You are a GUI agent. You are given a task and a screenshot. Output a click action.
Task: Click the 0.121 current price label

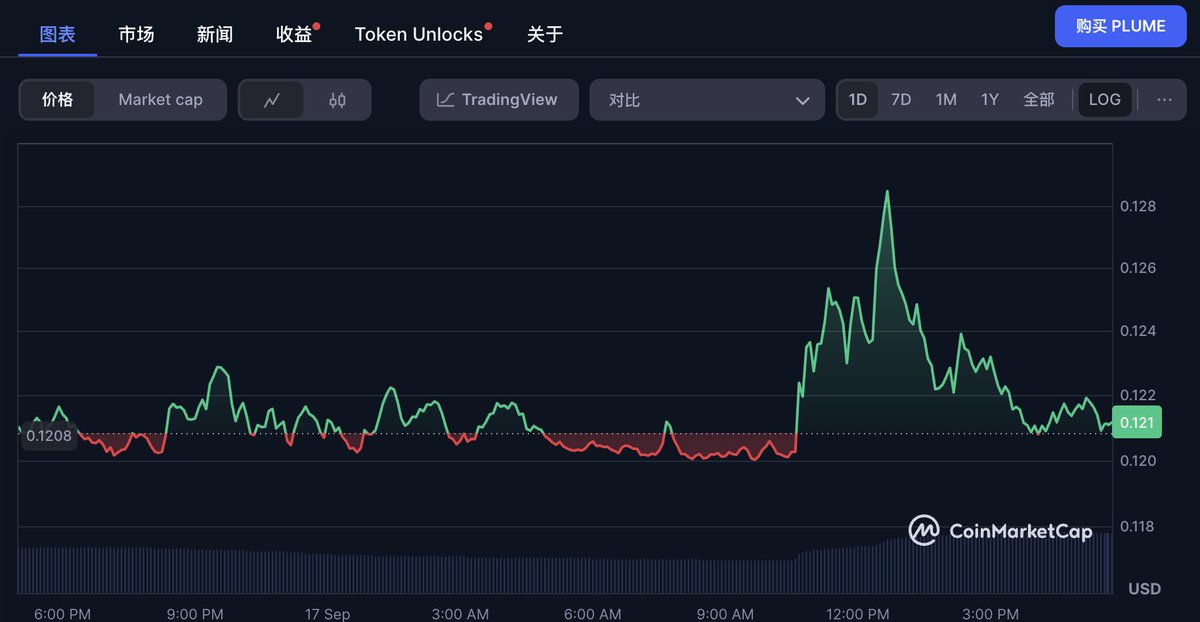click(1136, 423)
